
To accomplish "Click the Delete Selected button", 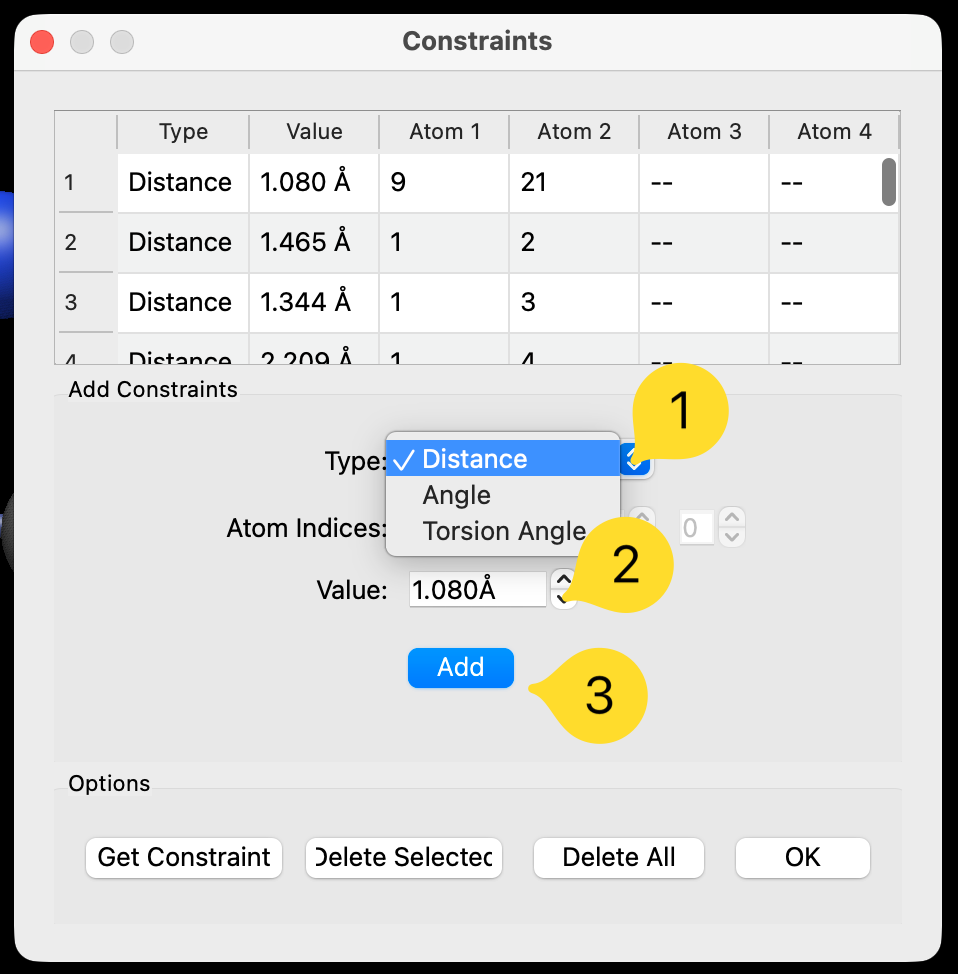I will [403, 857].
